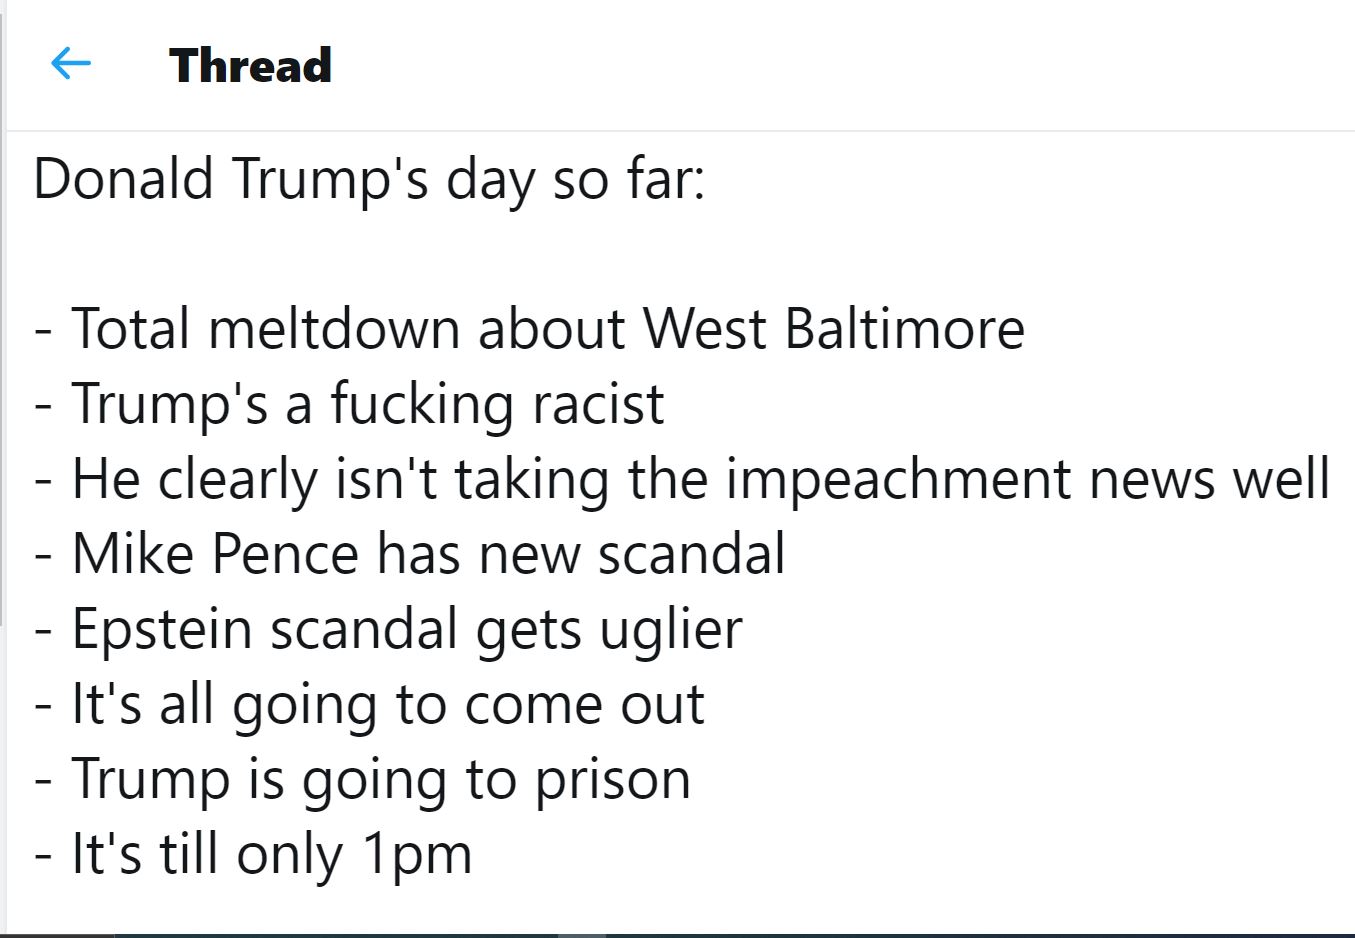Click the Thread header title
1355x938 pixels.
pos(250,66)
